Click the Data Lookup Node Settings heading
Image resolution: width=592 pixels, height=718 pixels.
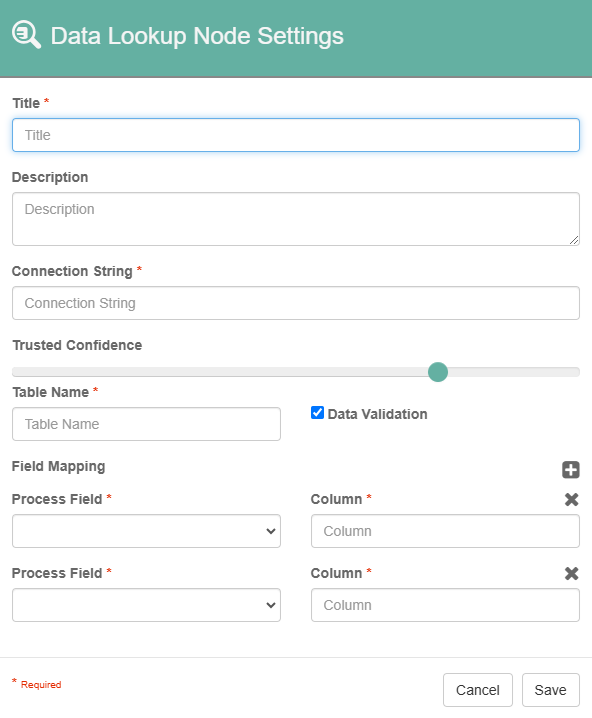pyautogui.click(x=197, y=36)
